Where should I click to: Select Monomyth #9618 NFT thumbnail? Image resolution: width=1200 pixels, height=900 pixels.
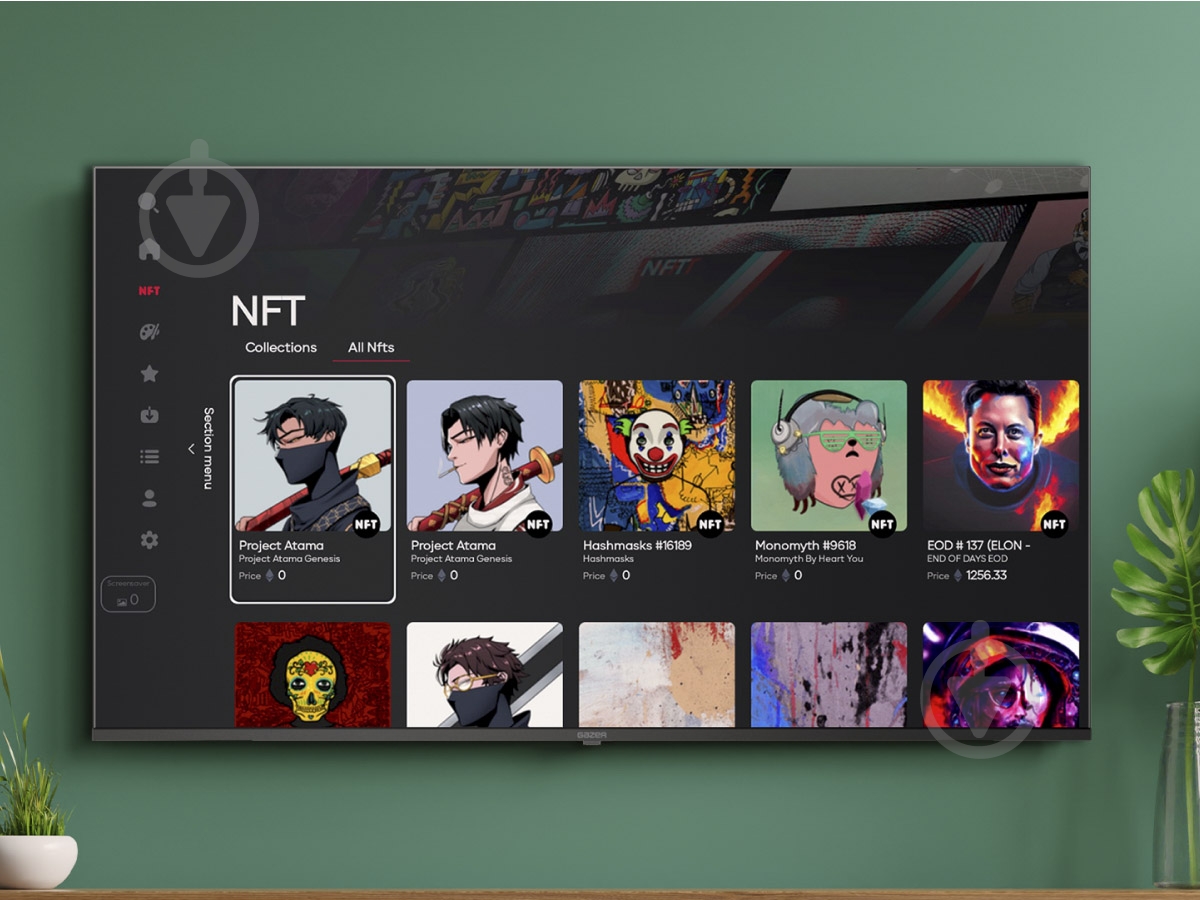[829, 456]
